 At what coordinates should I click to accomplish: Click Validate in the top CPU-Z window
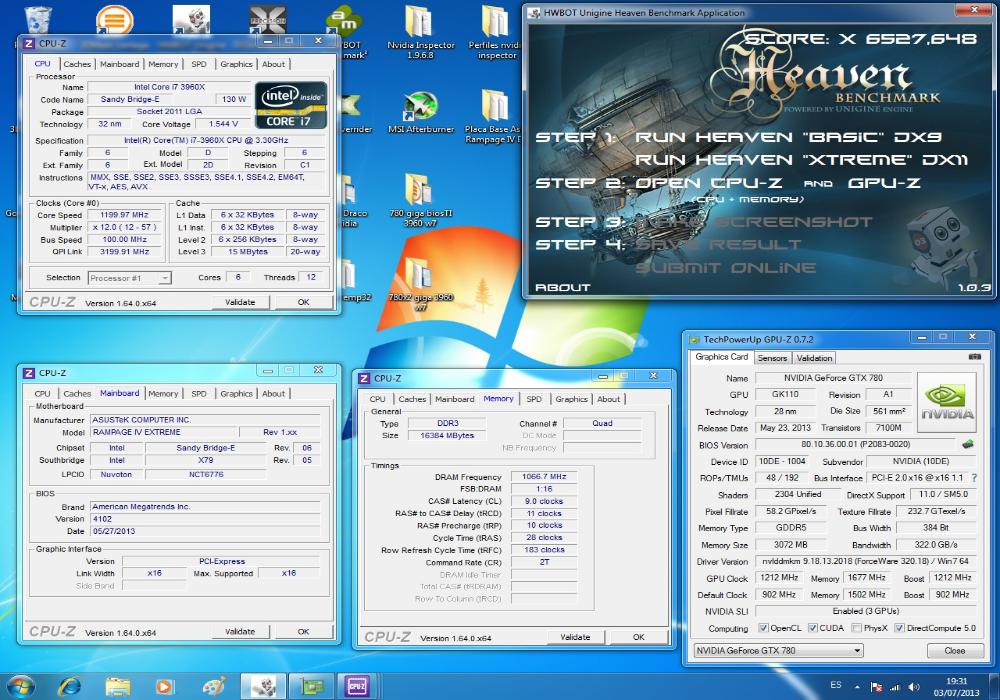click(x=240, y=302)
